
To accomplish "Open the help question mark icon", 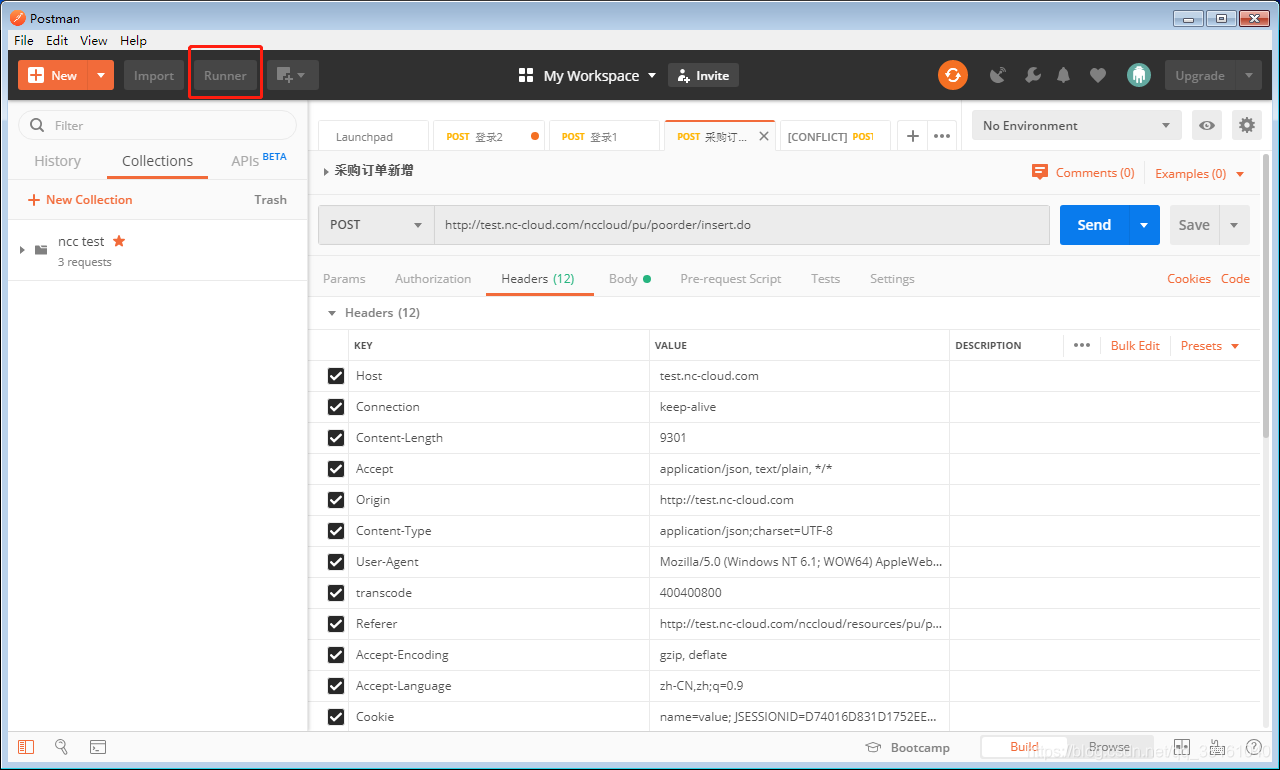I will tap(1252, 747).
